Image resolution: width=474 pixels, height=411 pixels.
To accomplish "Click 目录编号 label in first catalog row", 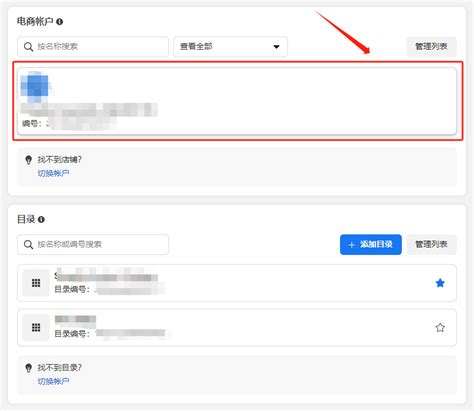I will 72,289.
